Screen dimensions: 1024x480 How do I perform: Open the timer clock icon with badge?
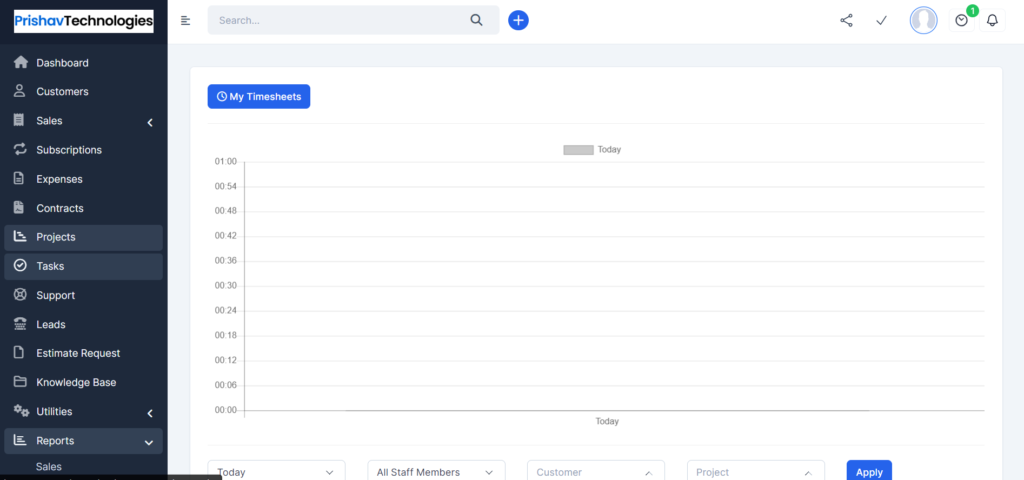pos(961,20)
